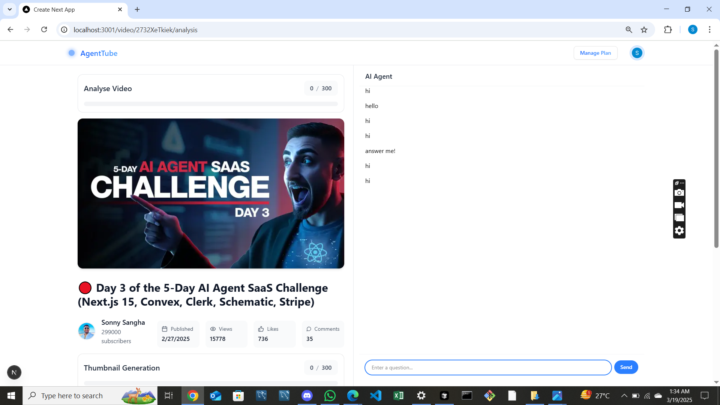Reload the page with the refresh icon
This screenshot has height=405, width=720.
[x=44, y=29]
